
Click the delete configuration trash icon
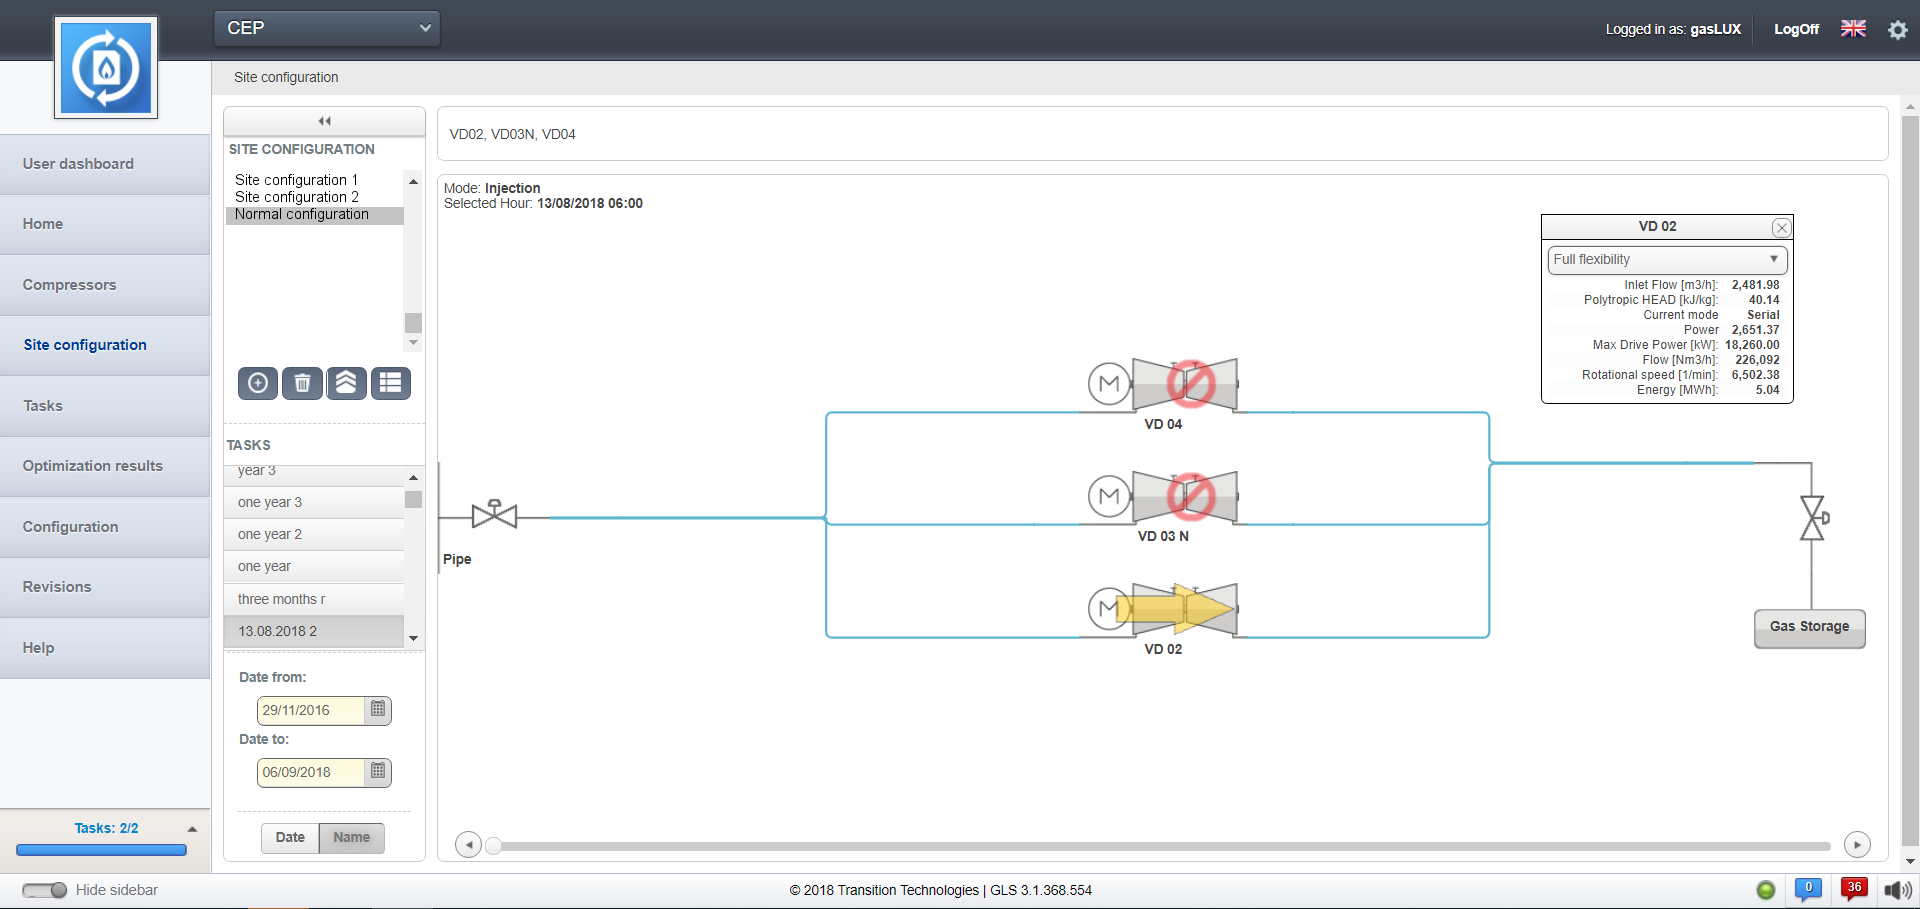(302, 383)
